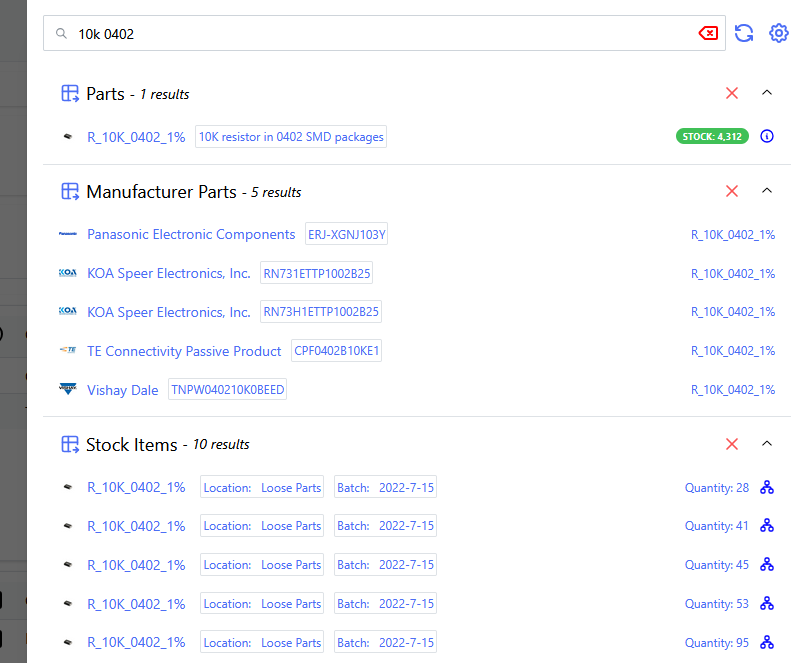
Task: Open search settings with the gear icon
Action: (x=778, y=33)
